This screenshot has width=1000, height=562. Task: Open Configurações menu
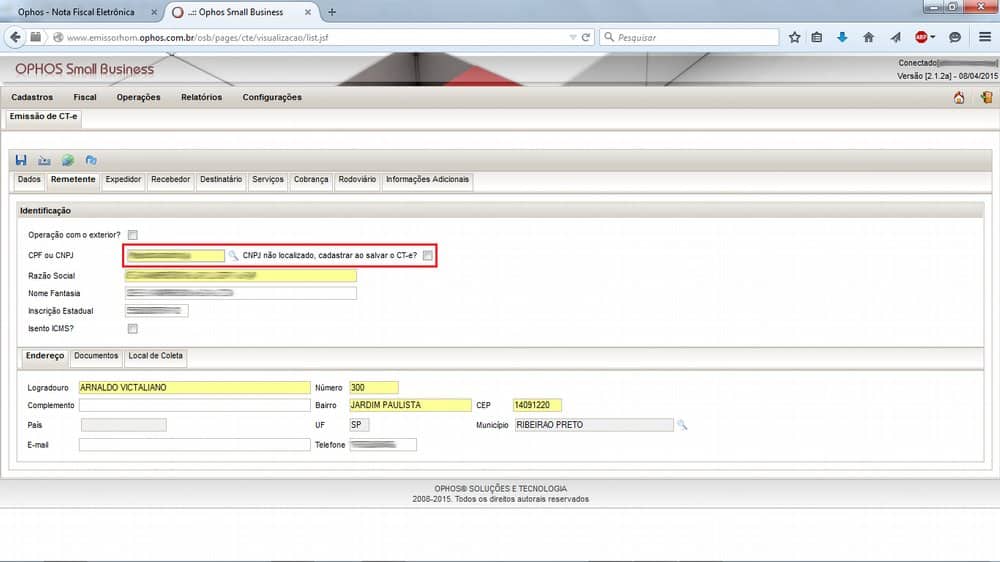pyautogui.click(x=272, y=98)
